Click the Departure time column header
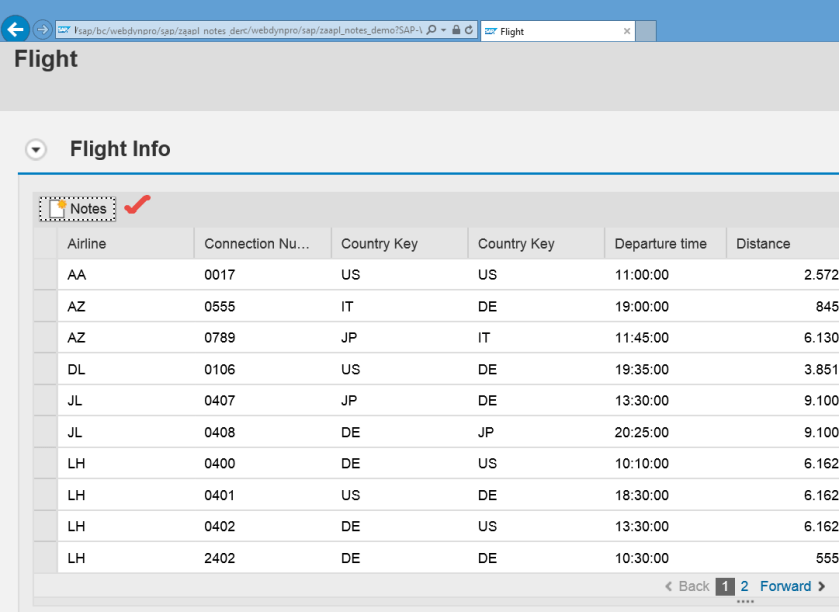839x612 pixels. [660, 243]
